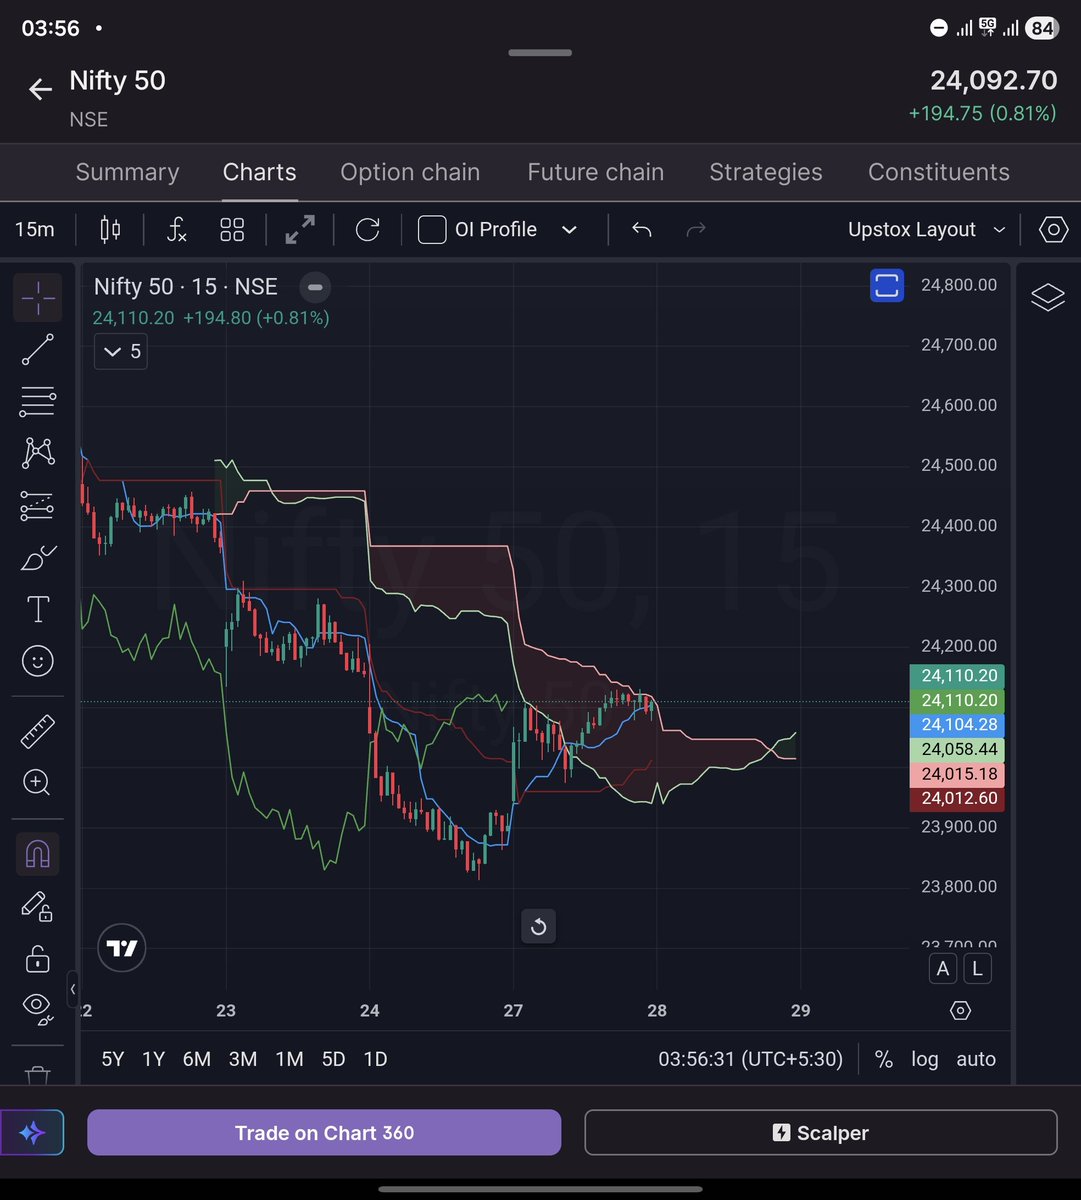This screenshot has height=1200, width=1081.
Task: Toggle the A auto-fit button
Action: [943, 968]
